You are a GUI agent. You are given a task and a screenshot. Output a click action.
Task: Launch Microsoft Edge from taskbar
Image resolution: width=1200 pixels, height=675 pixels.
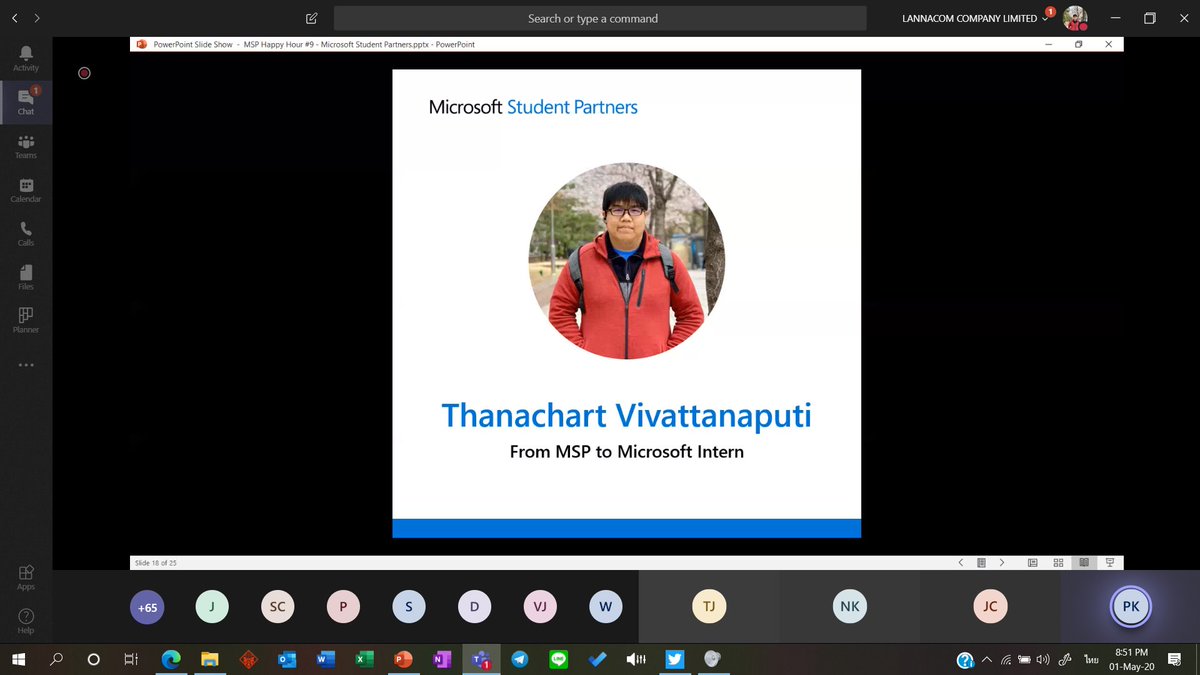point(171,659)
